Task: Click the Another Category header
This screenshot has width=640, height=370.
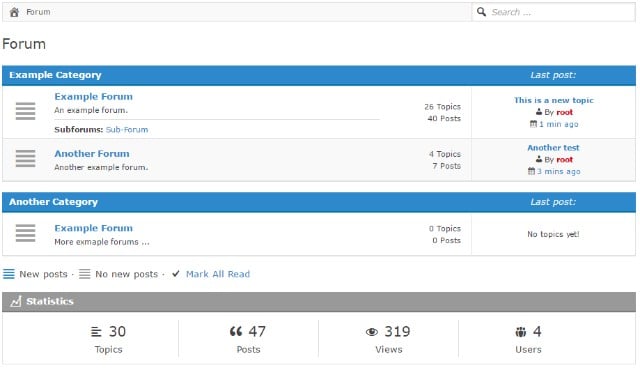Action: pos(53,202)
